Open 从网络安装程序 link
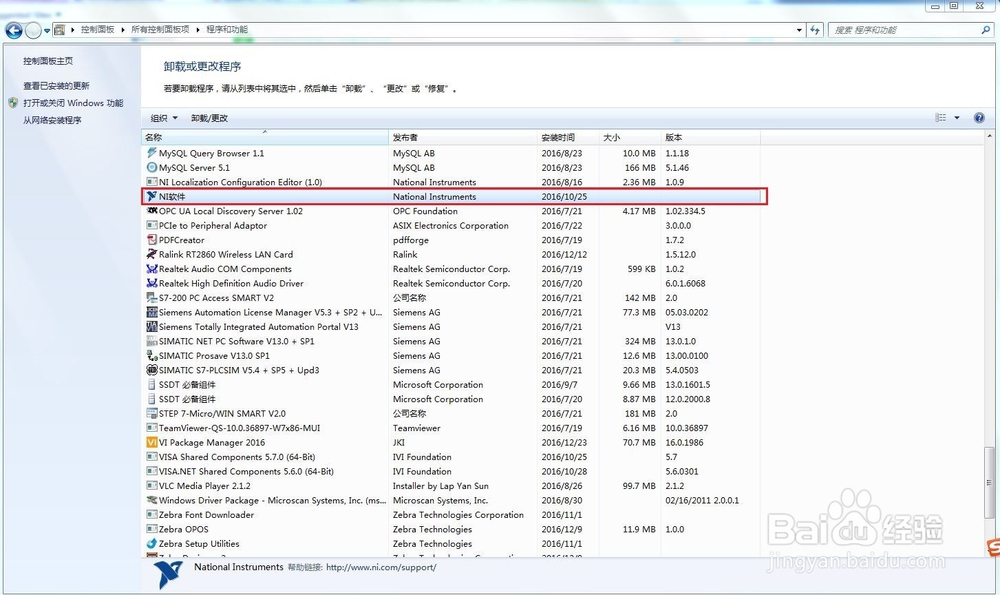1000x595 pixels. coord(52,120)
